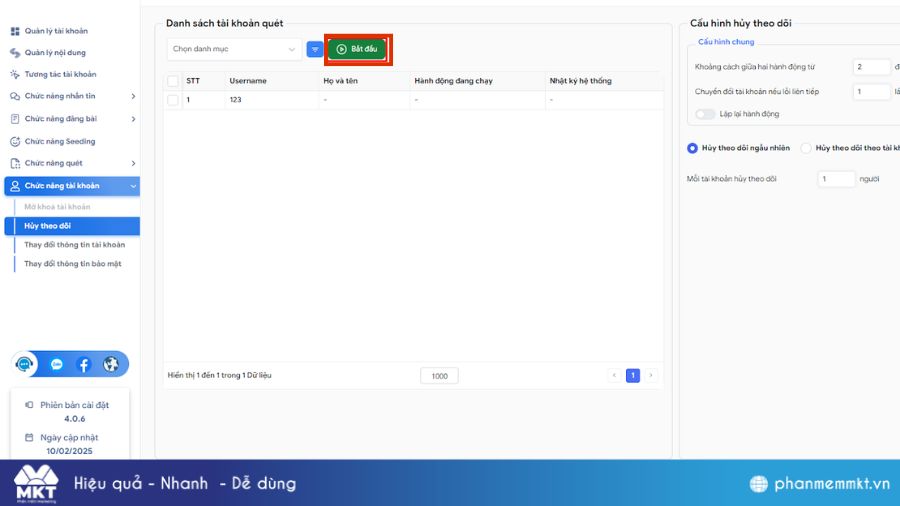The width and height of the screenshot is (900, 506).
Task: Collapse the Chức năng tài khoản menu
Action: coord(133,186)
